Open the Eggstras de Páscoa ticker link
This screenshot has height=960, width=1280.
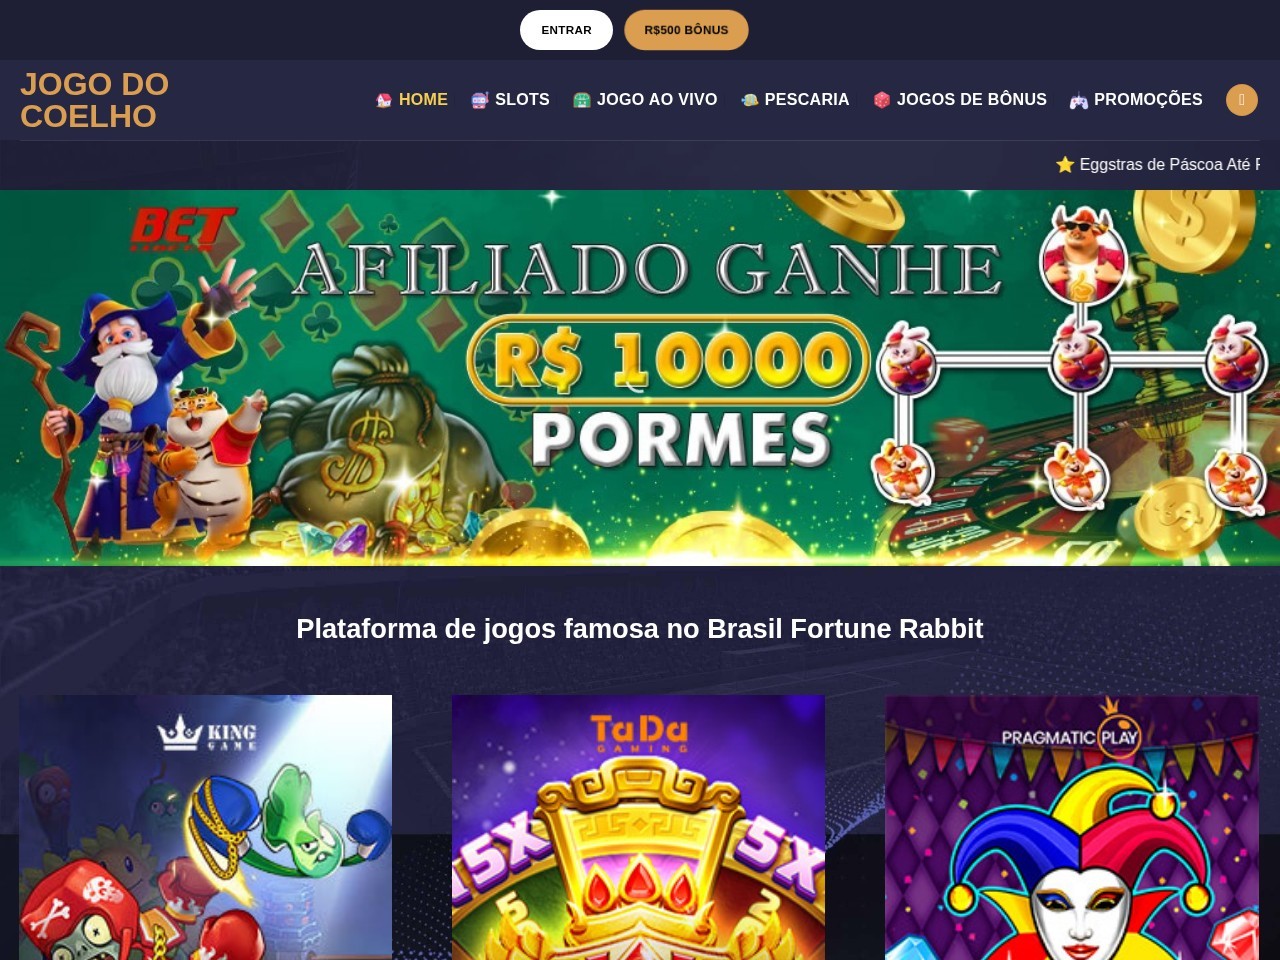coord(1169,164)
